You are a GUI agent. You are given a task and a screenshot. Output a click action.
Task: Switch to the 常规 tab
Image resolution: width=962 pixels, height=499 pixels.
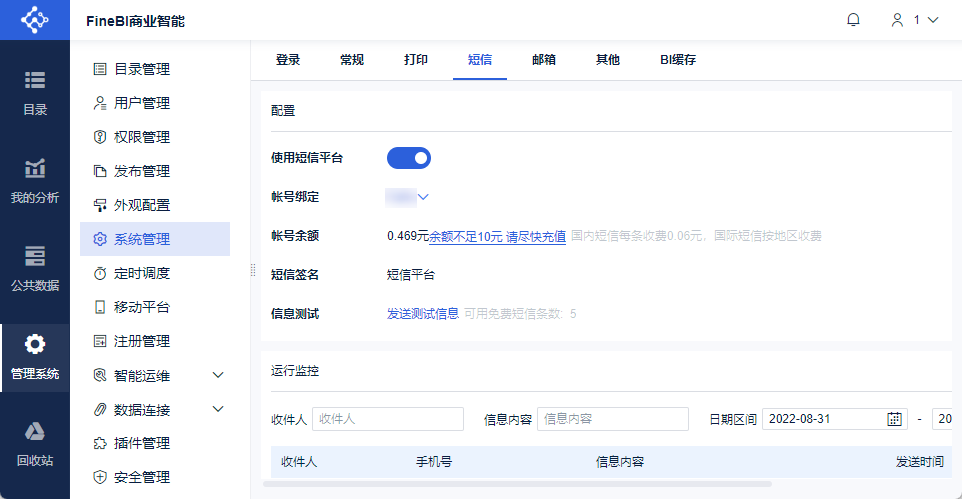[x=352, y=60]
